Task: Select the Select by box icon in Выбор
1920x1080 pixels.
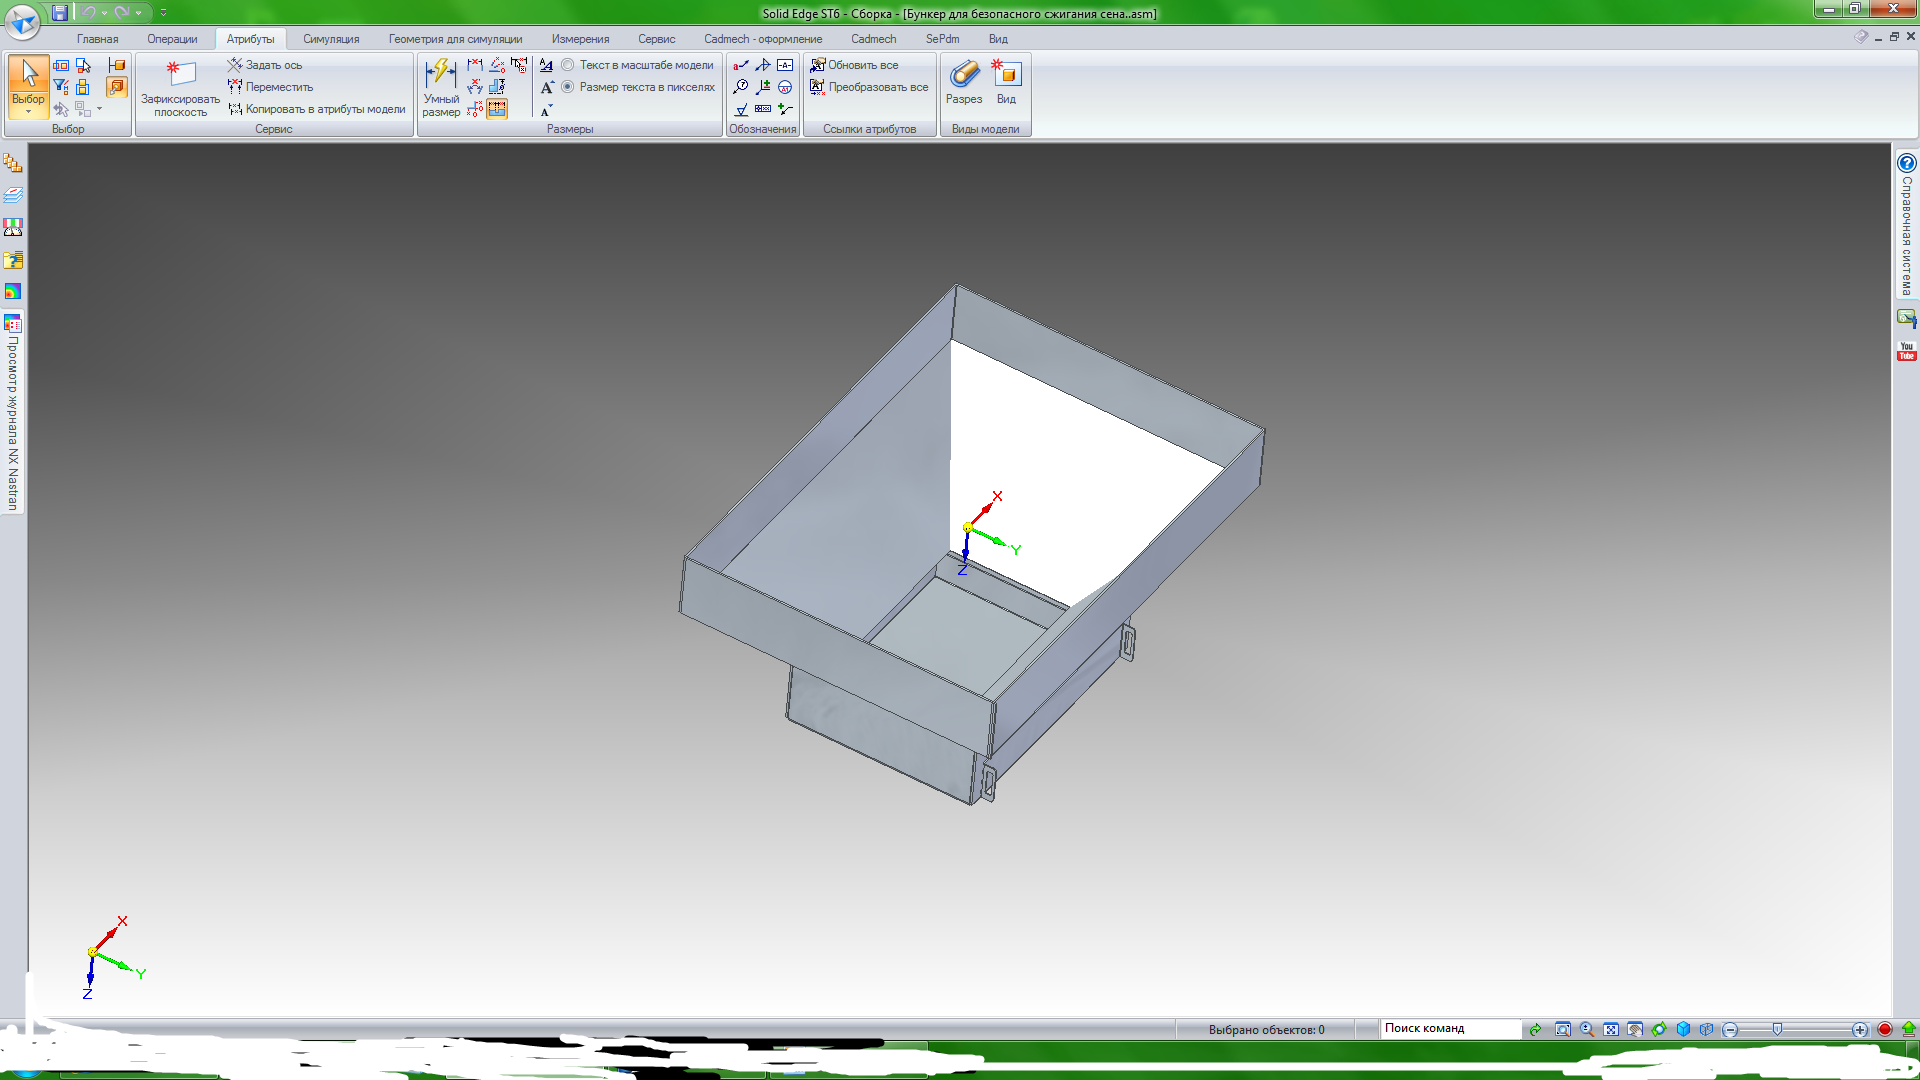Action: pos(61,65)
